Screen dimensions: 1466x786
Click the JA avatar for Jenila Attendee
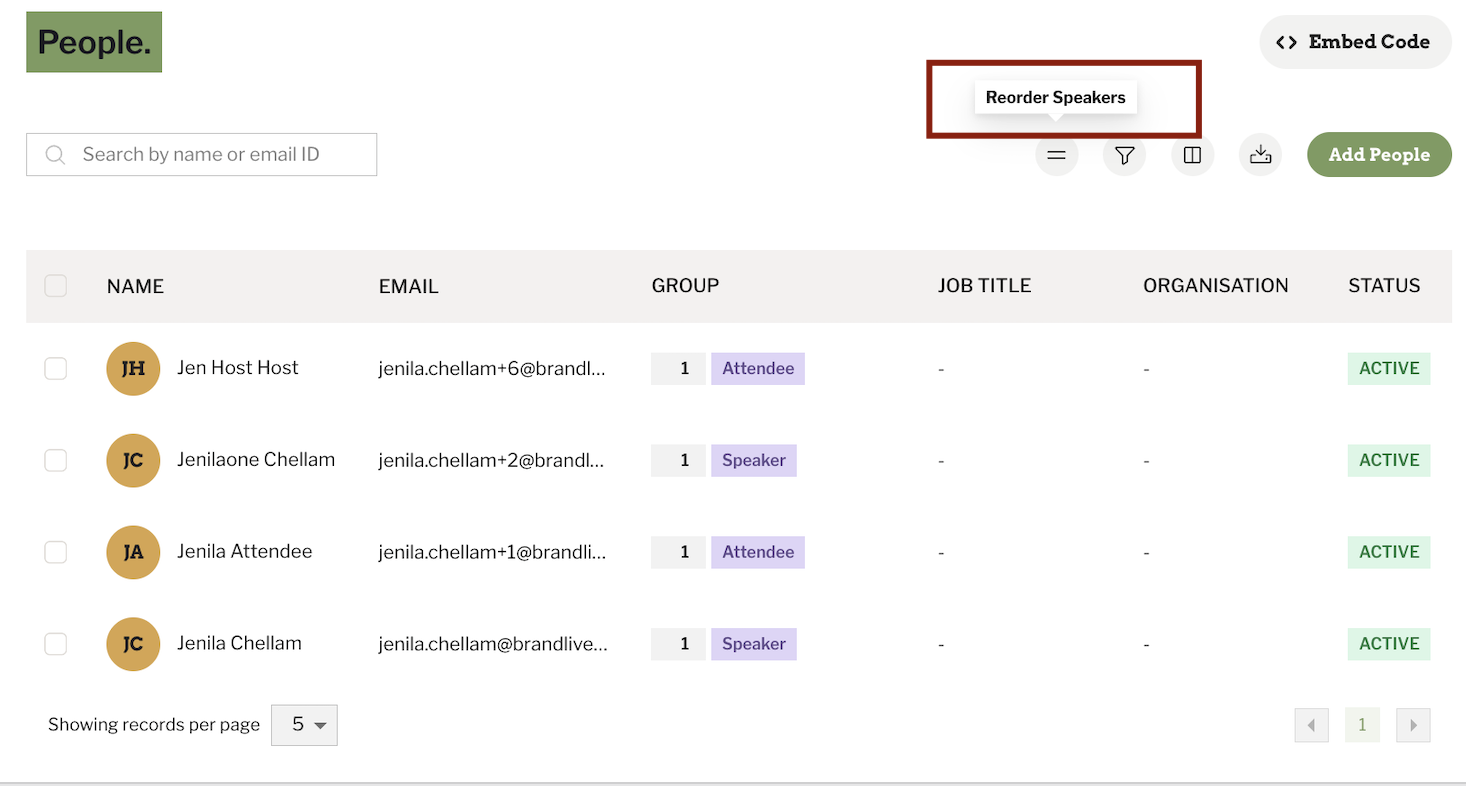pos(133,552)
